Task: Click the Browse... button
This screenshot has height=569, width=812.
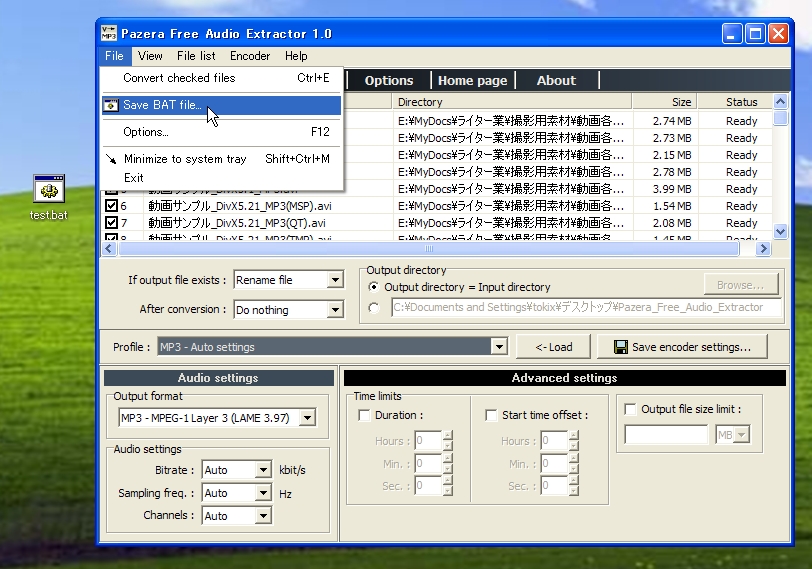Action: click(x=741, y=285)
